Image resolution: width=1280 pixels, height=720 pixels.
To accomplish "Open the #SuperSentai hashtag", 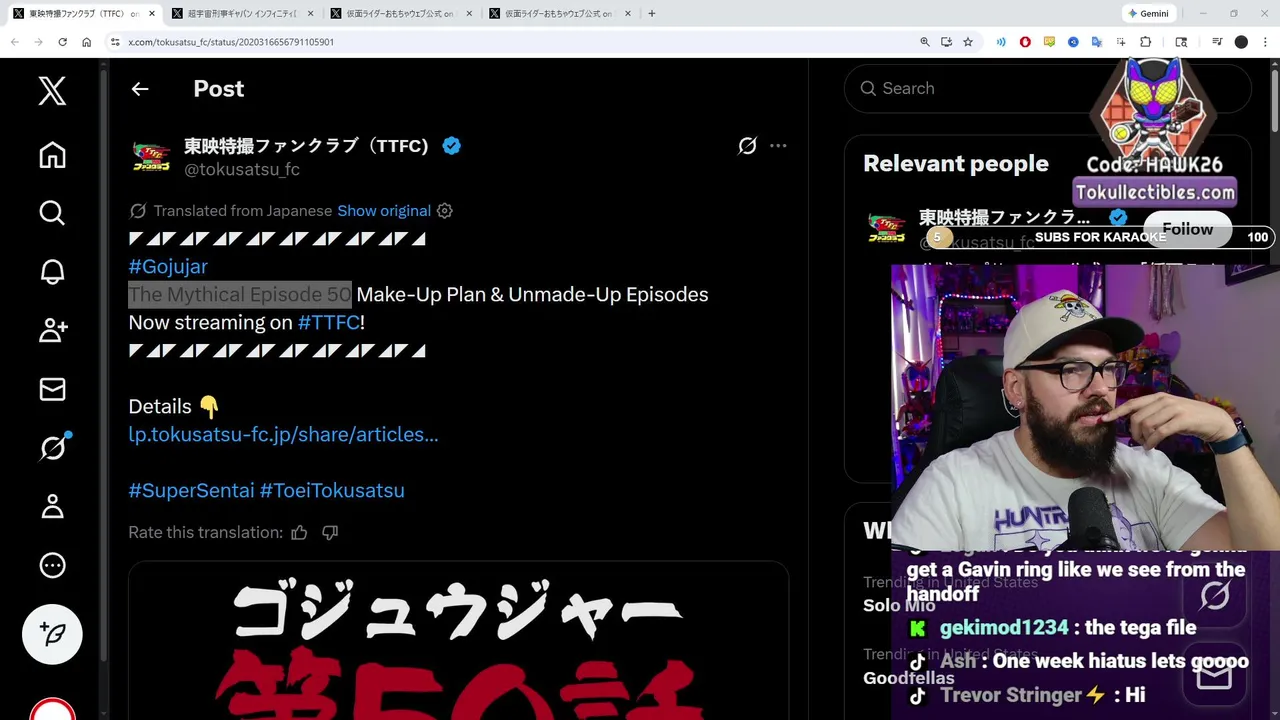I will (191, 491).
